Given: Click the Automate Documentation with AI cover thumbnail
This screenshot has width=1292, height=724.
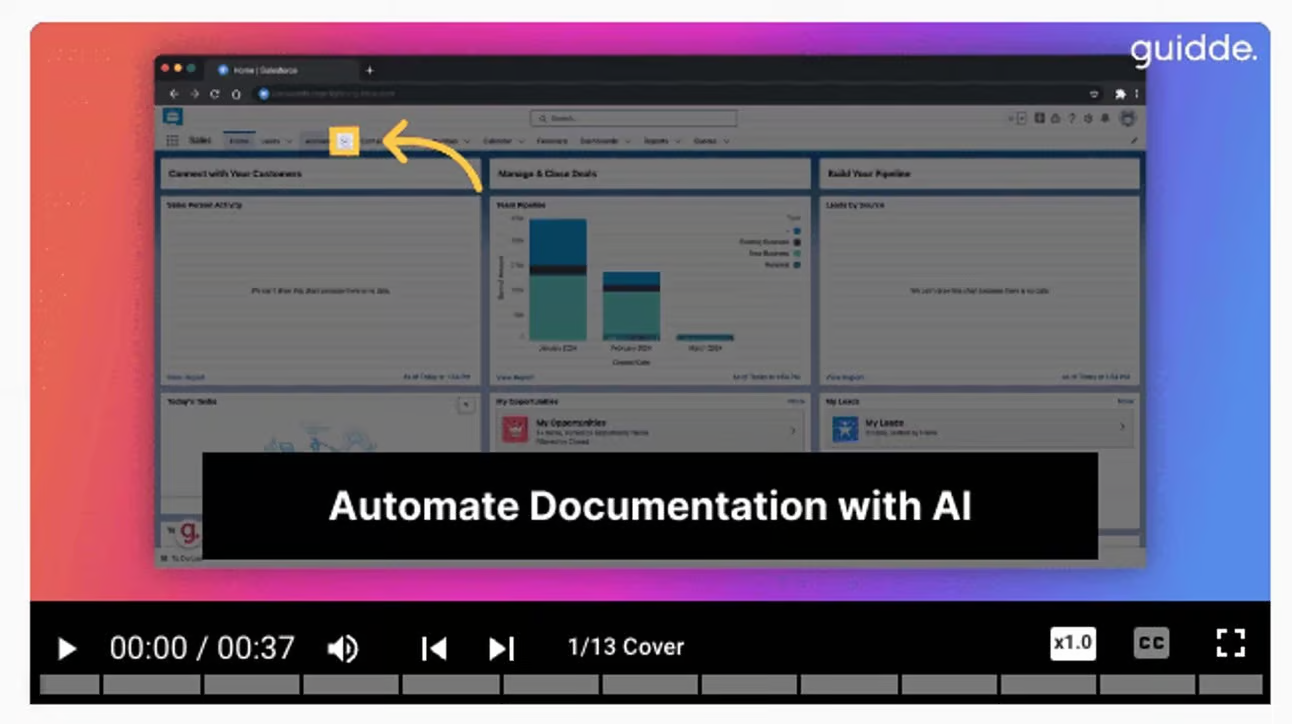Looking at the screenshot, I should tap(650, 311).
